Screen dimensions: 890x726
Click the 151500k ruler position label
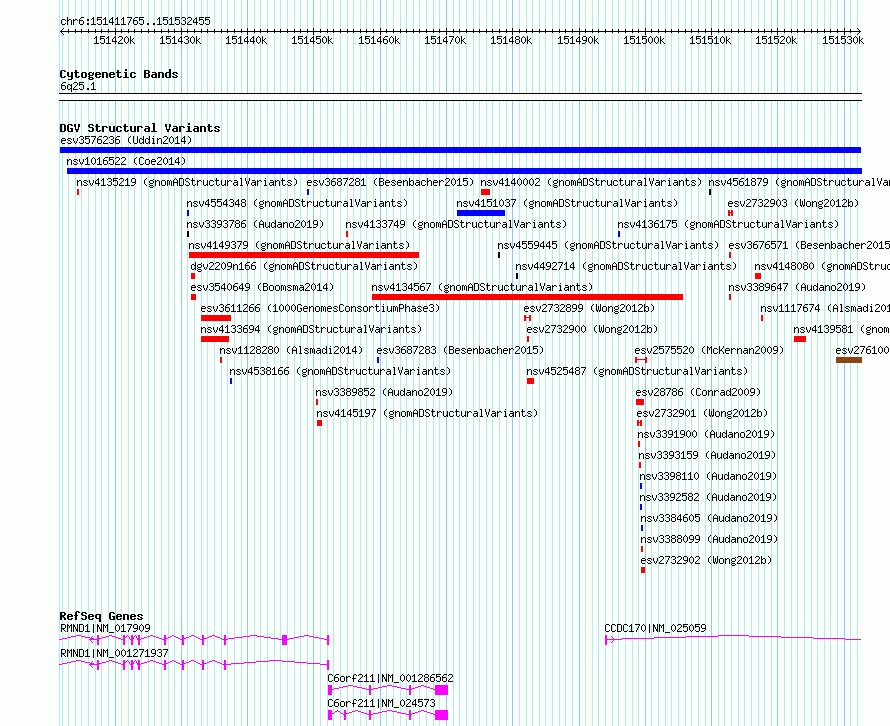point(644,40)
